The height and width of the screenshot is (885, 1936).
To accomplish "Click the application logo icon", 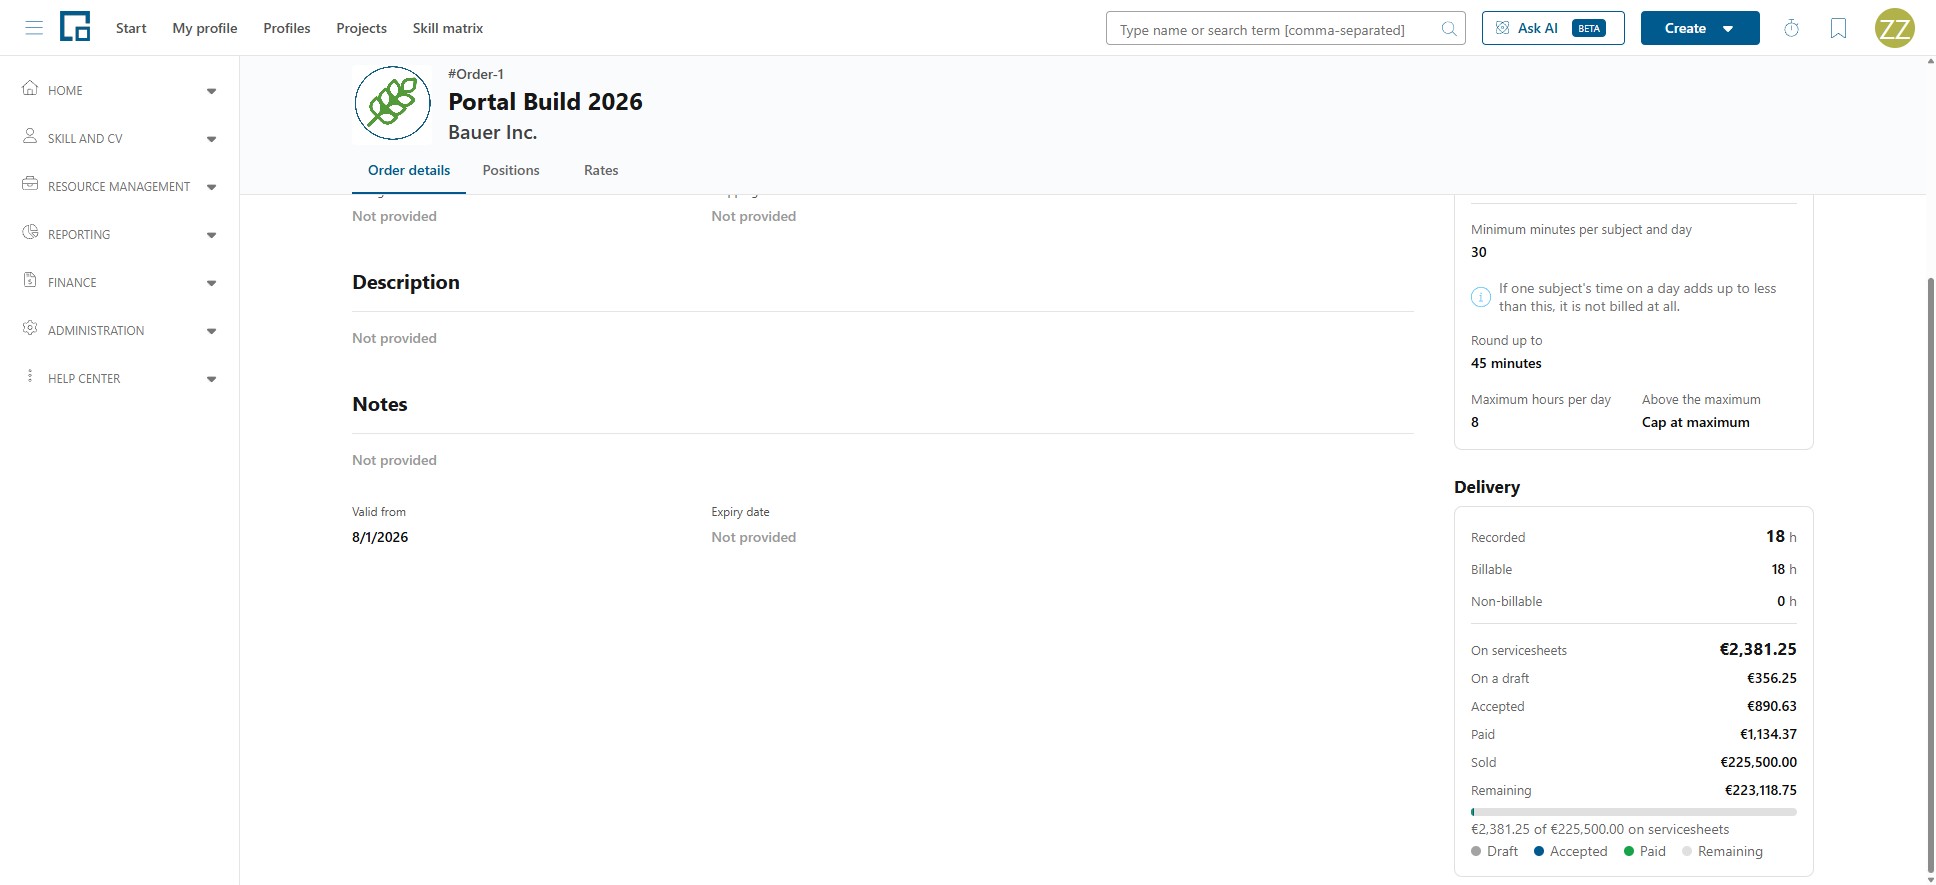I will click(x=75, y=27).
